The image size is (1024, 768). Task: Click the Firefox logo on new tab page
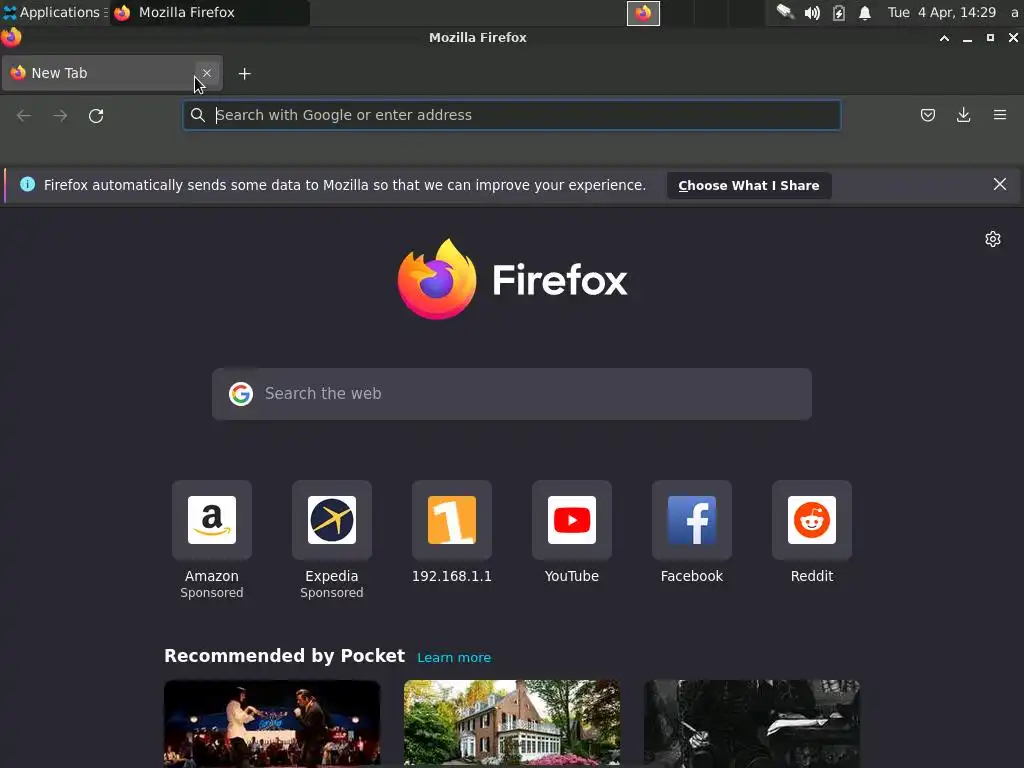click(511, 280)
